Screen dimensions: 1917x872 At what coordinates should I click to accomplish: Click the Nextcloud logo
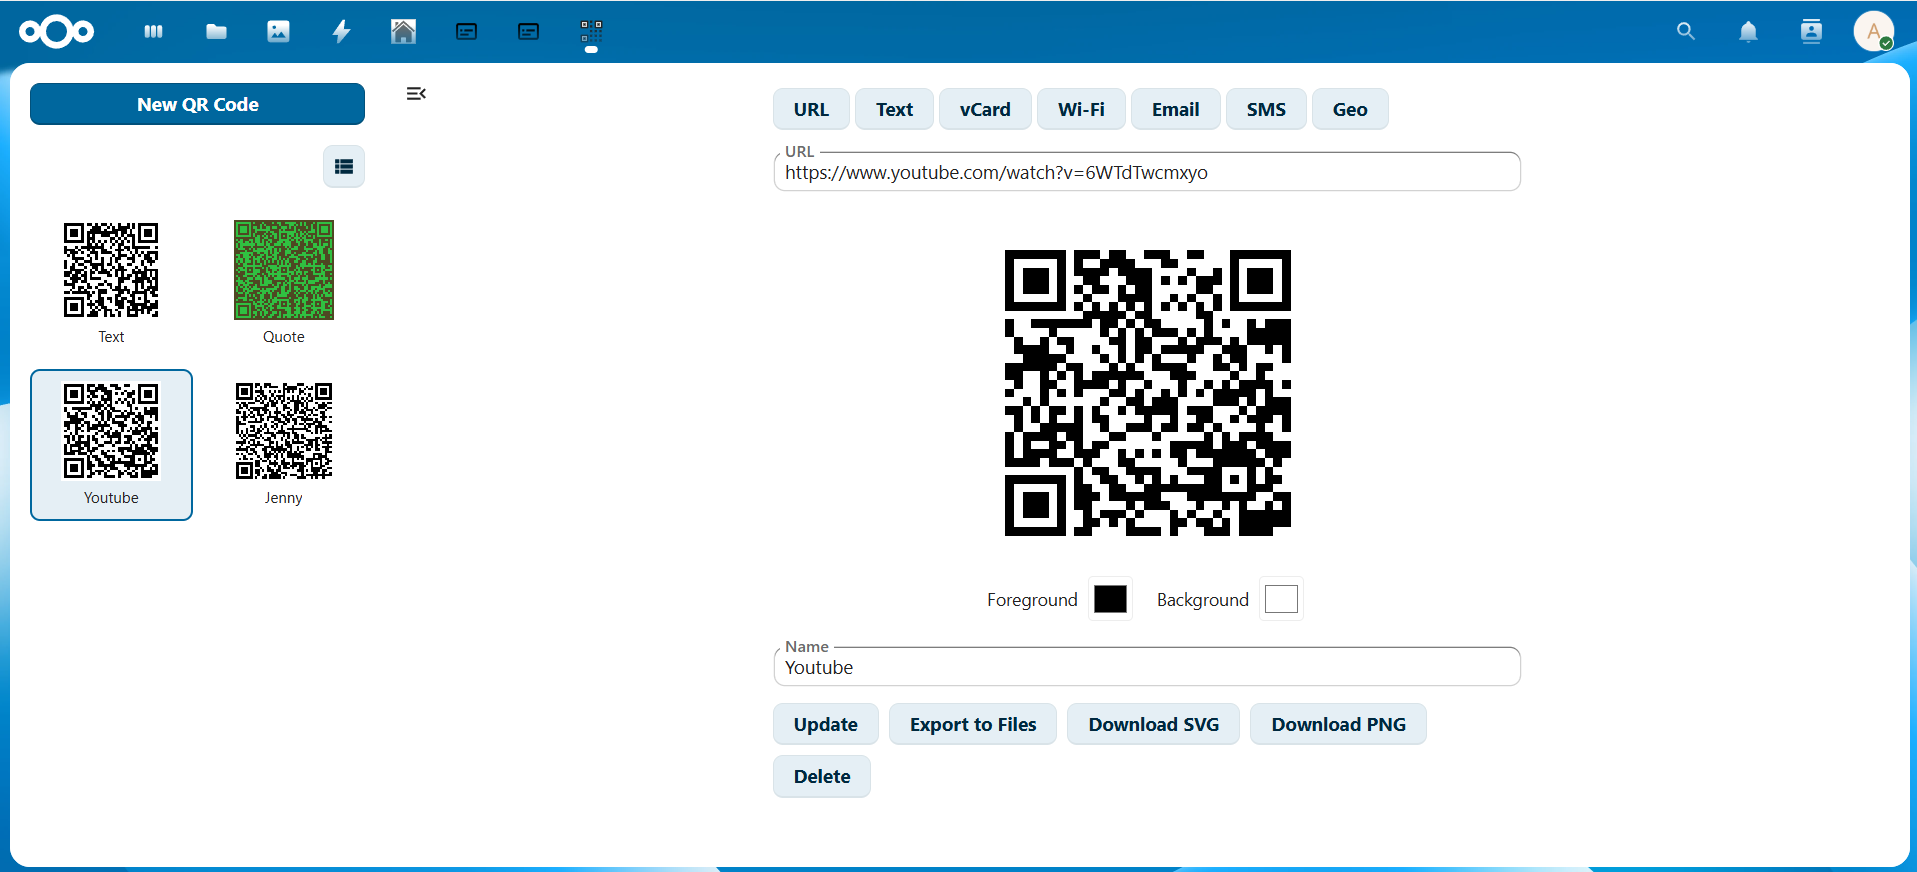pyautogui.click(x=57, y=32)
